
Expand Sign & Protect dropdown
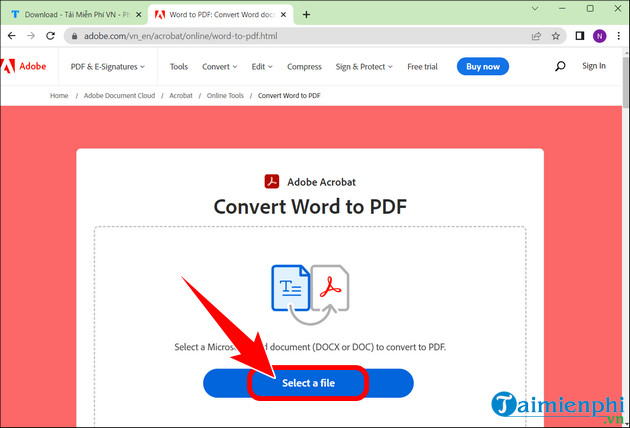tap(364, 67)
